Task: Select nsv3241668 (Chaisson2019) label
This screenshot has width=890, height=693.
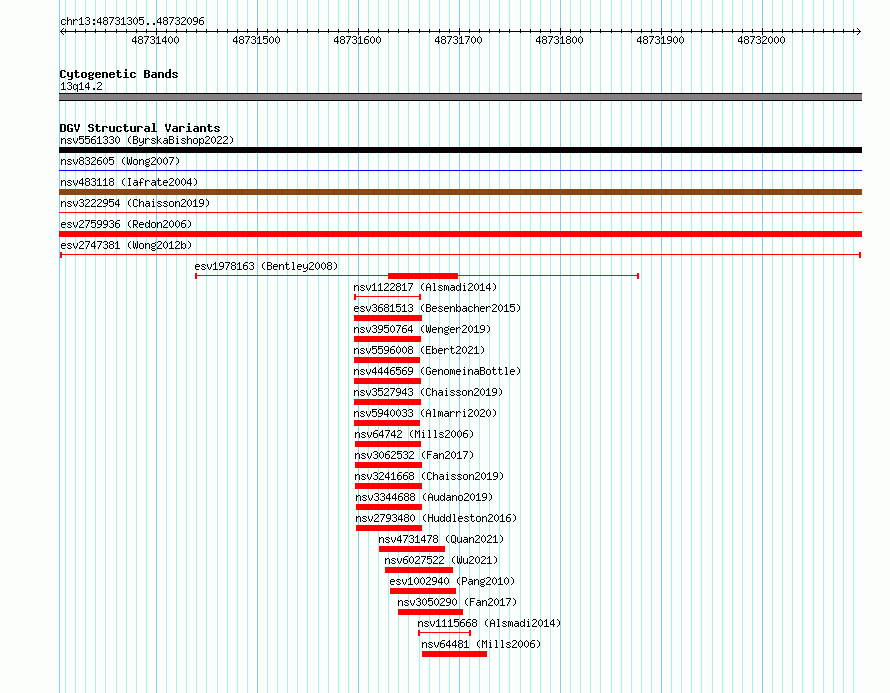Action: (x=430, y=476)
